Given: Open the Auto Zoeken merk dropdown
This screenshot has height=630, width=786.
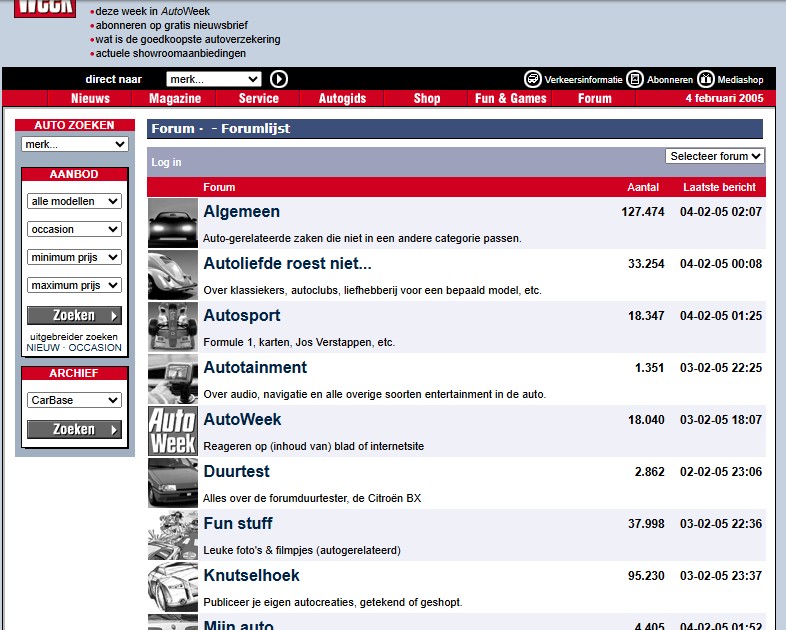Looking at the screenshot, I should [75, 144].
